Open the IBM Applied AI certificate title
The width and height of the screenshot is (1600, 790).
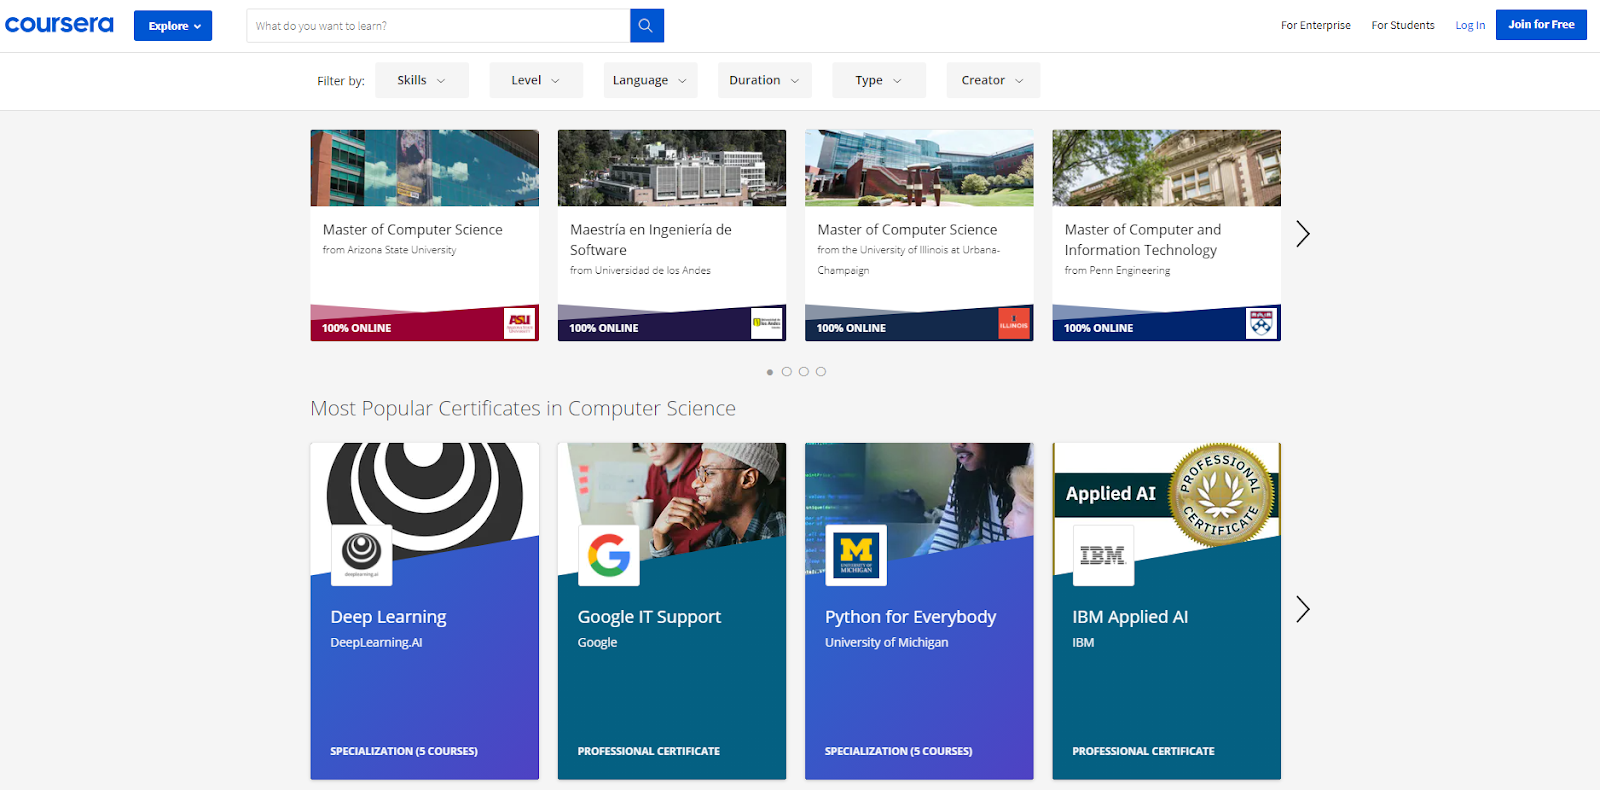1130,617
